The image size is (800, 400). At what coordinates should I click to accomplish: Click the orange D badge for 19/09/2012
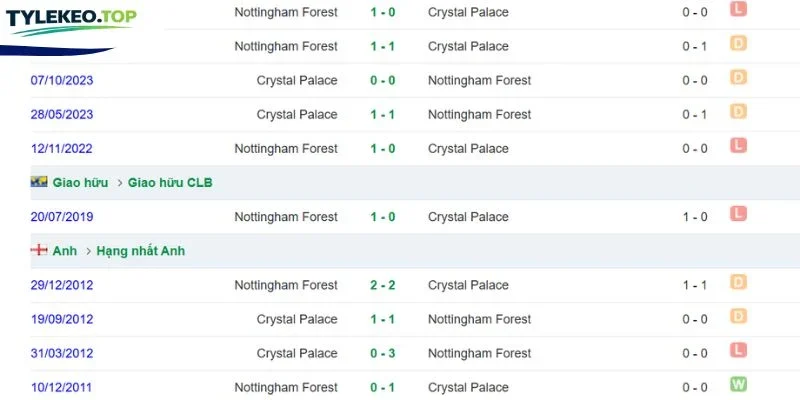point(738,316)
